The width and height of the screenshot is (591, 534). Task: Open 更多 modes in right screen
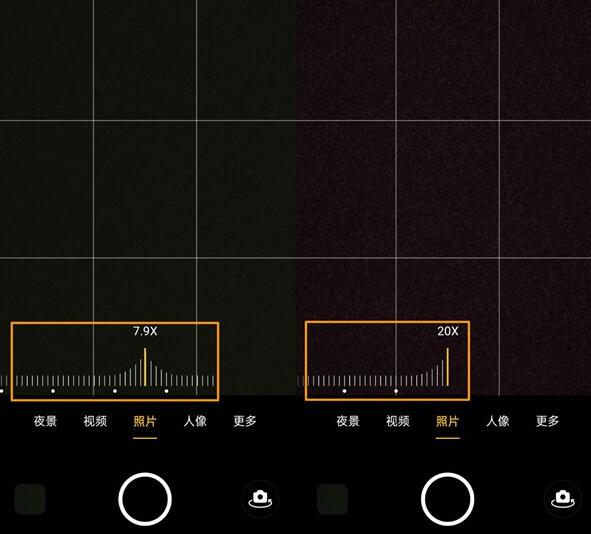pyautogui.click(x=548, y=421)
